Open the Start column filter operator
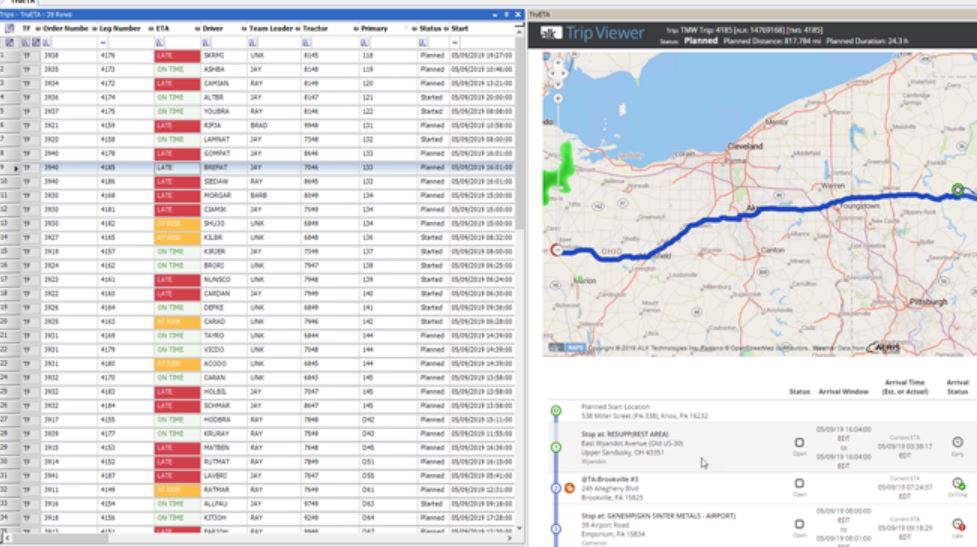 [455, 42]
